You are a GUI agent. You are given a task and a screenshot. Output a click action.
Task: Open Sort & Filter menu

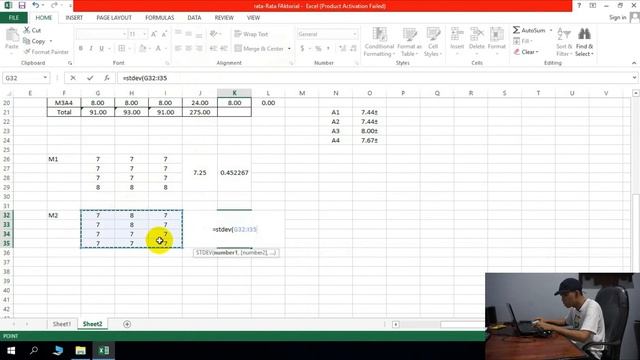564,42
